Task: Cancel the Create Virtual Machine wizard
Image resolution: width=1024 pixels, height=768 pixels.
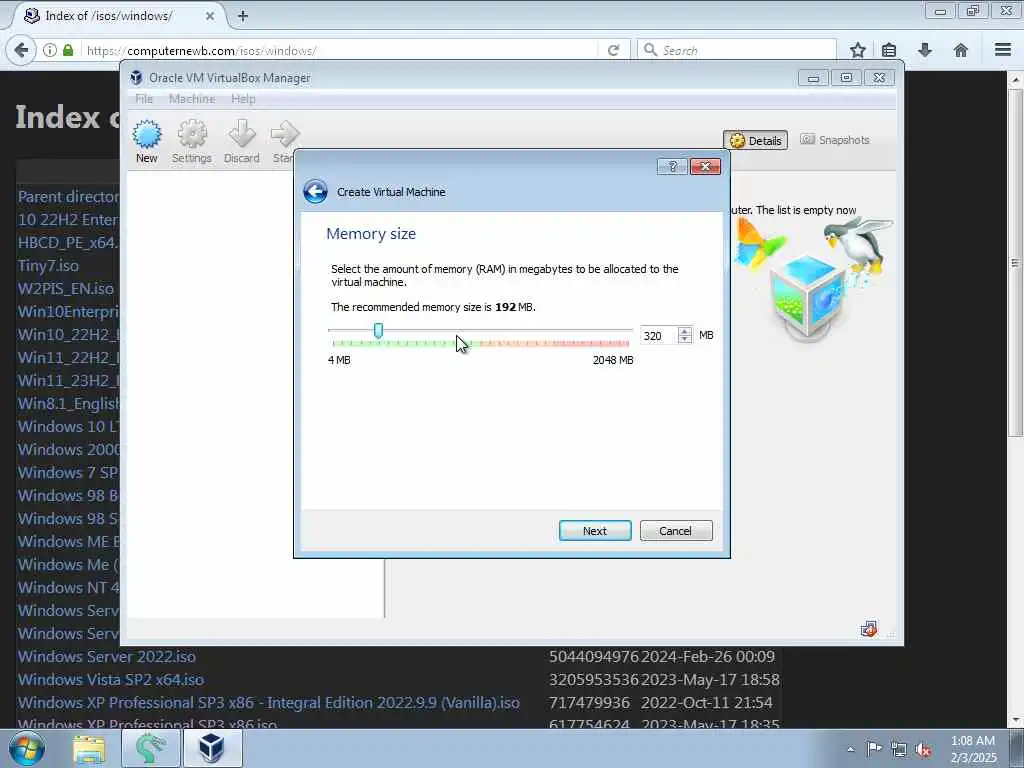Action: [x=676, y=531]
